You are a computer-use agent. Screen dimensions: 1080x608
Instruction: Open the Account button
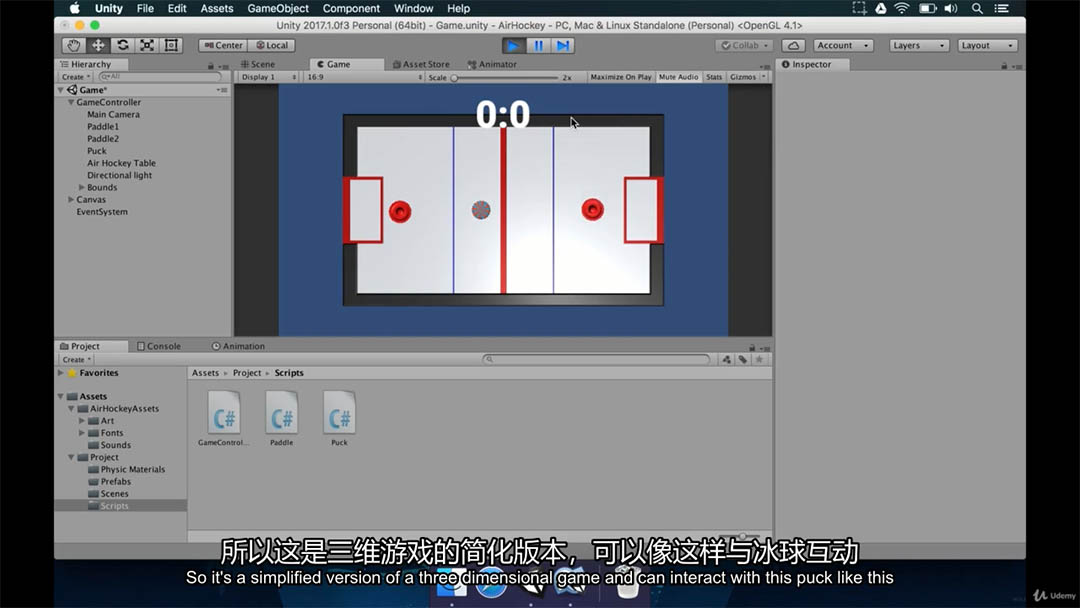click(842, 45)
